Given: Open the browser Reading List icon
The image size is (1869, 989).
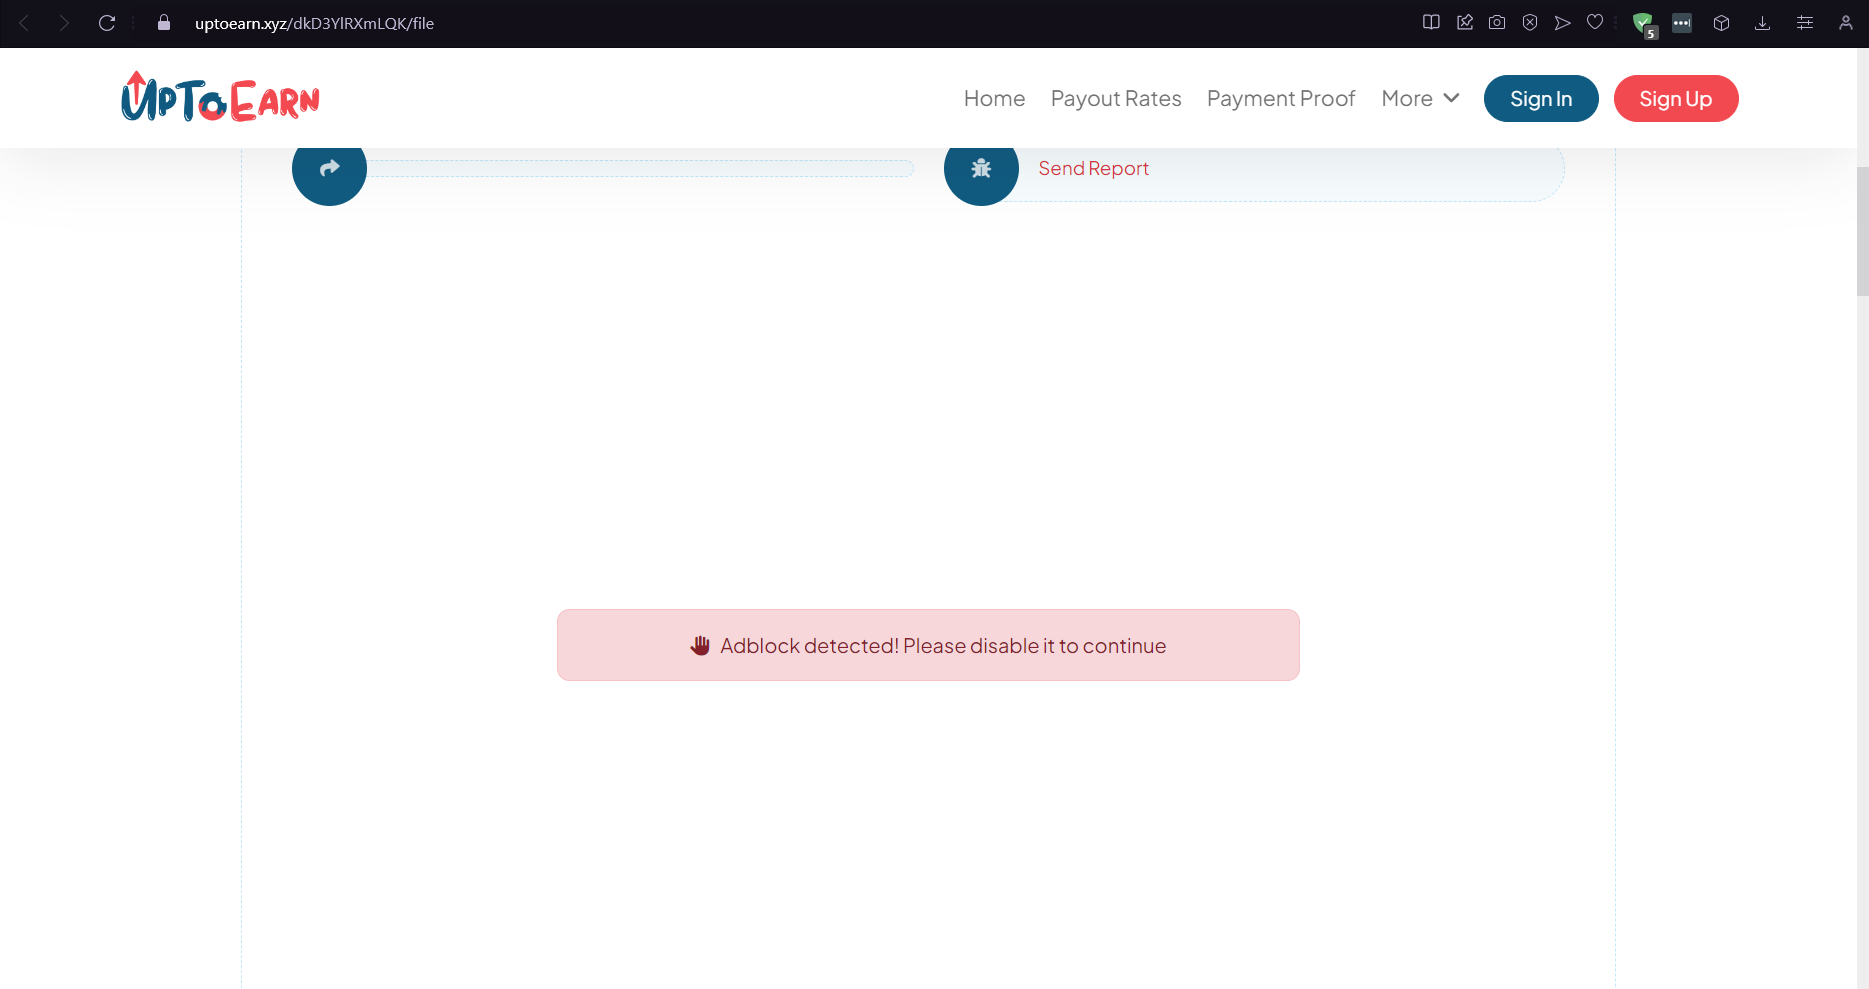Looking at the screenshot, I should click(x=1431, y=22).
